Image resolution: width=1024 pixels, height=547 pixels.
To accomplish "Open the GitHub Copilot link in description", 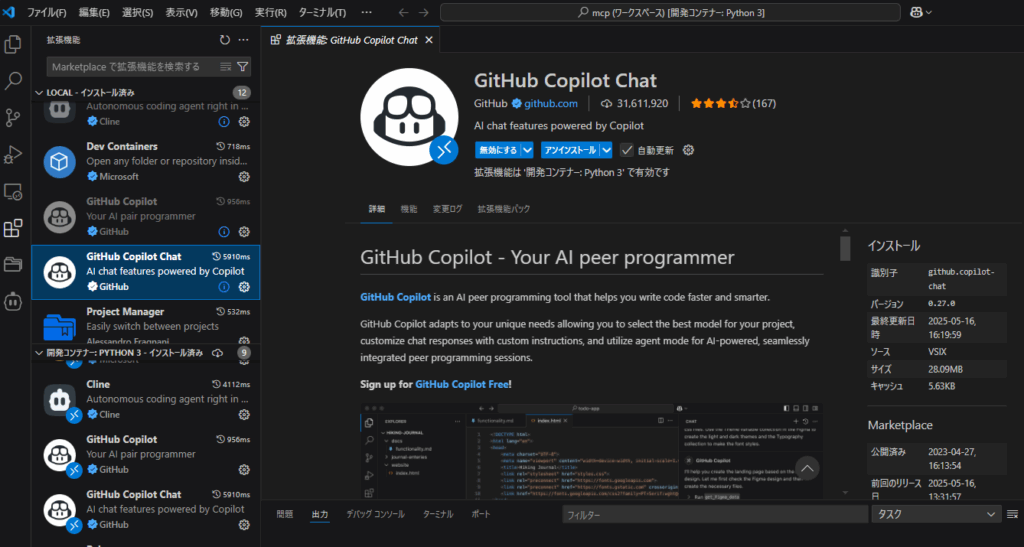I will (x=395, y=297).
